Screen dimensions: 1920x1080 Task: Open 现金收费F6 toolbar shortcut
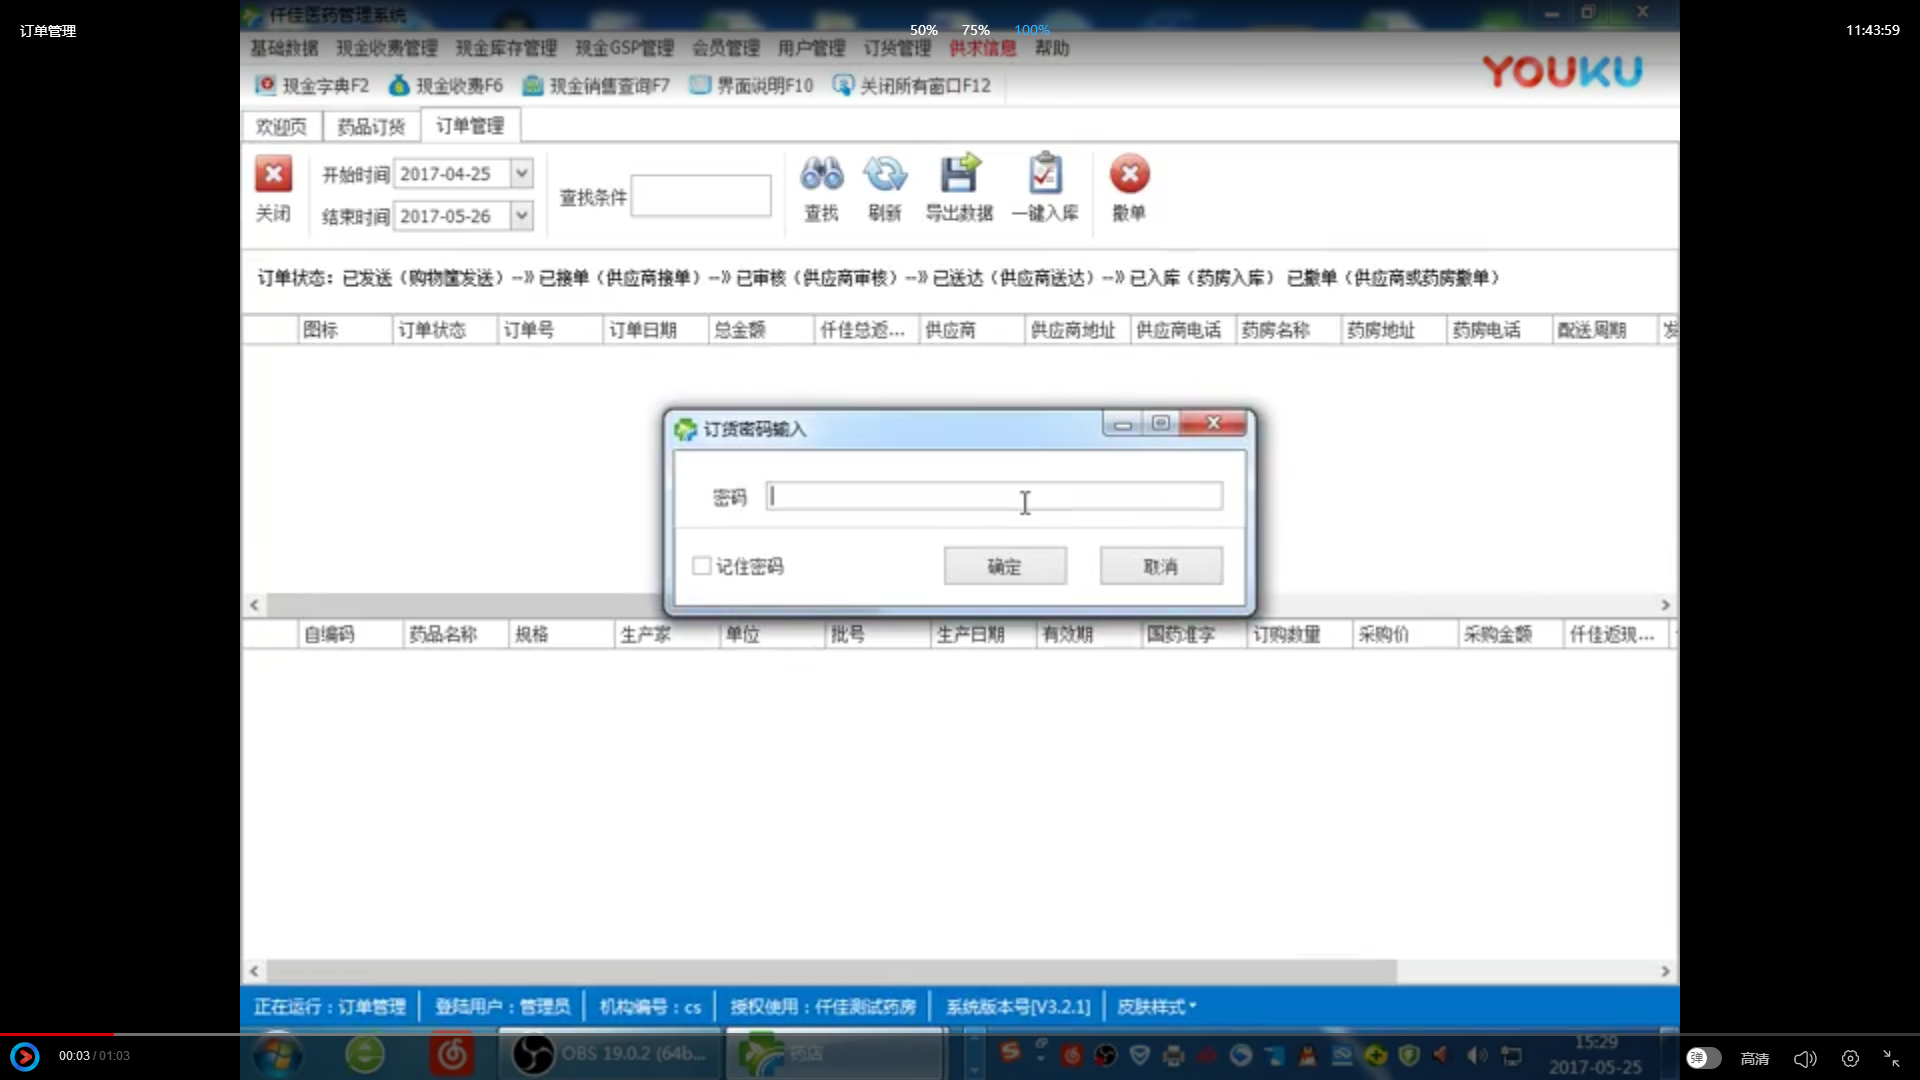[446, 86]
